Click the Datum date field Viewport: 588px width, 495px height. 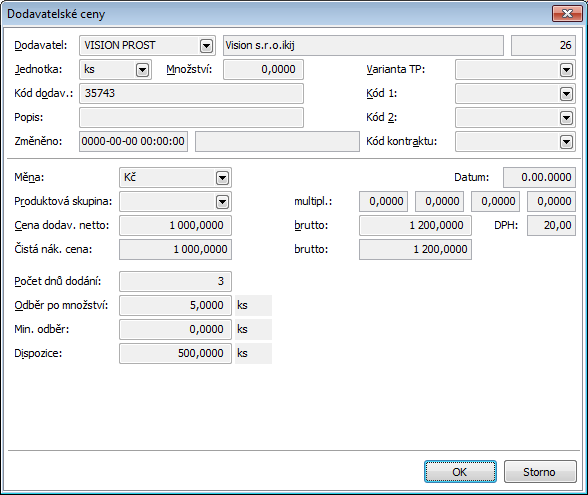[x=539, y=177]
